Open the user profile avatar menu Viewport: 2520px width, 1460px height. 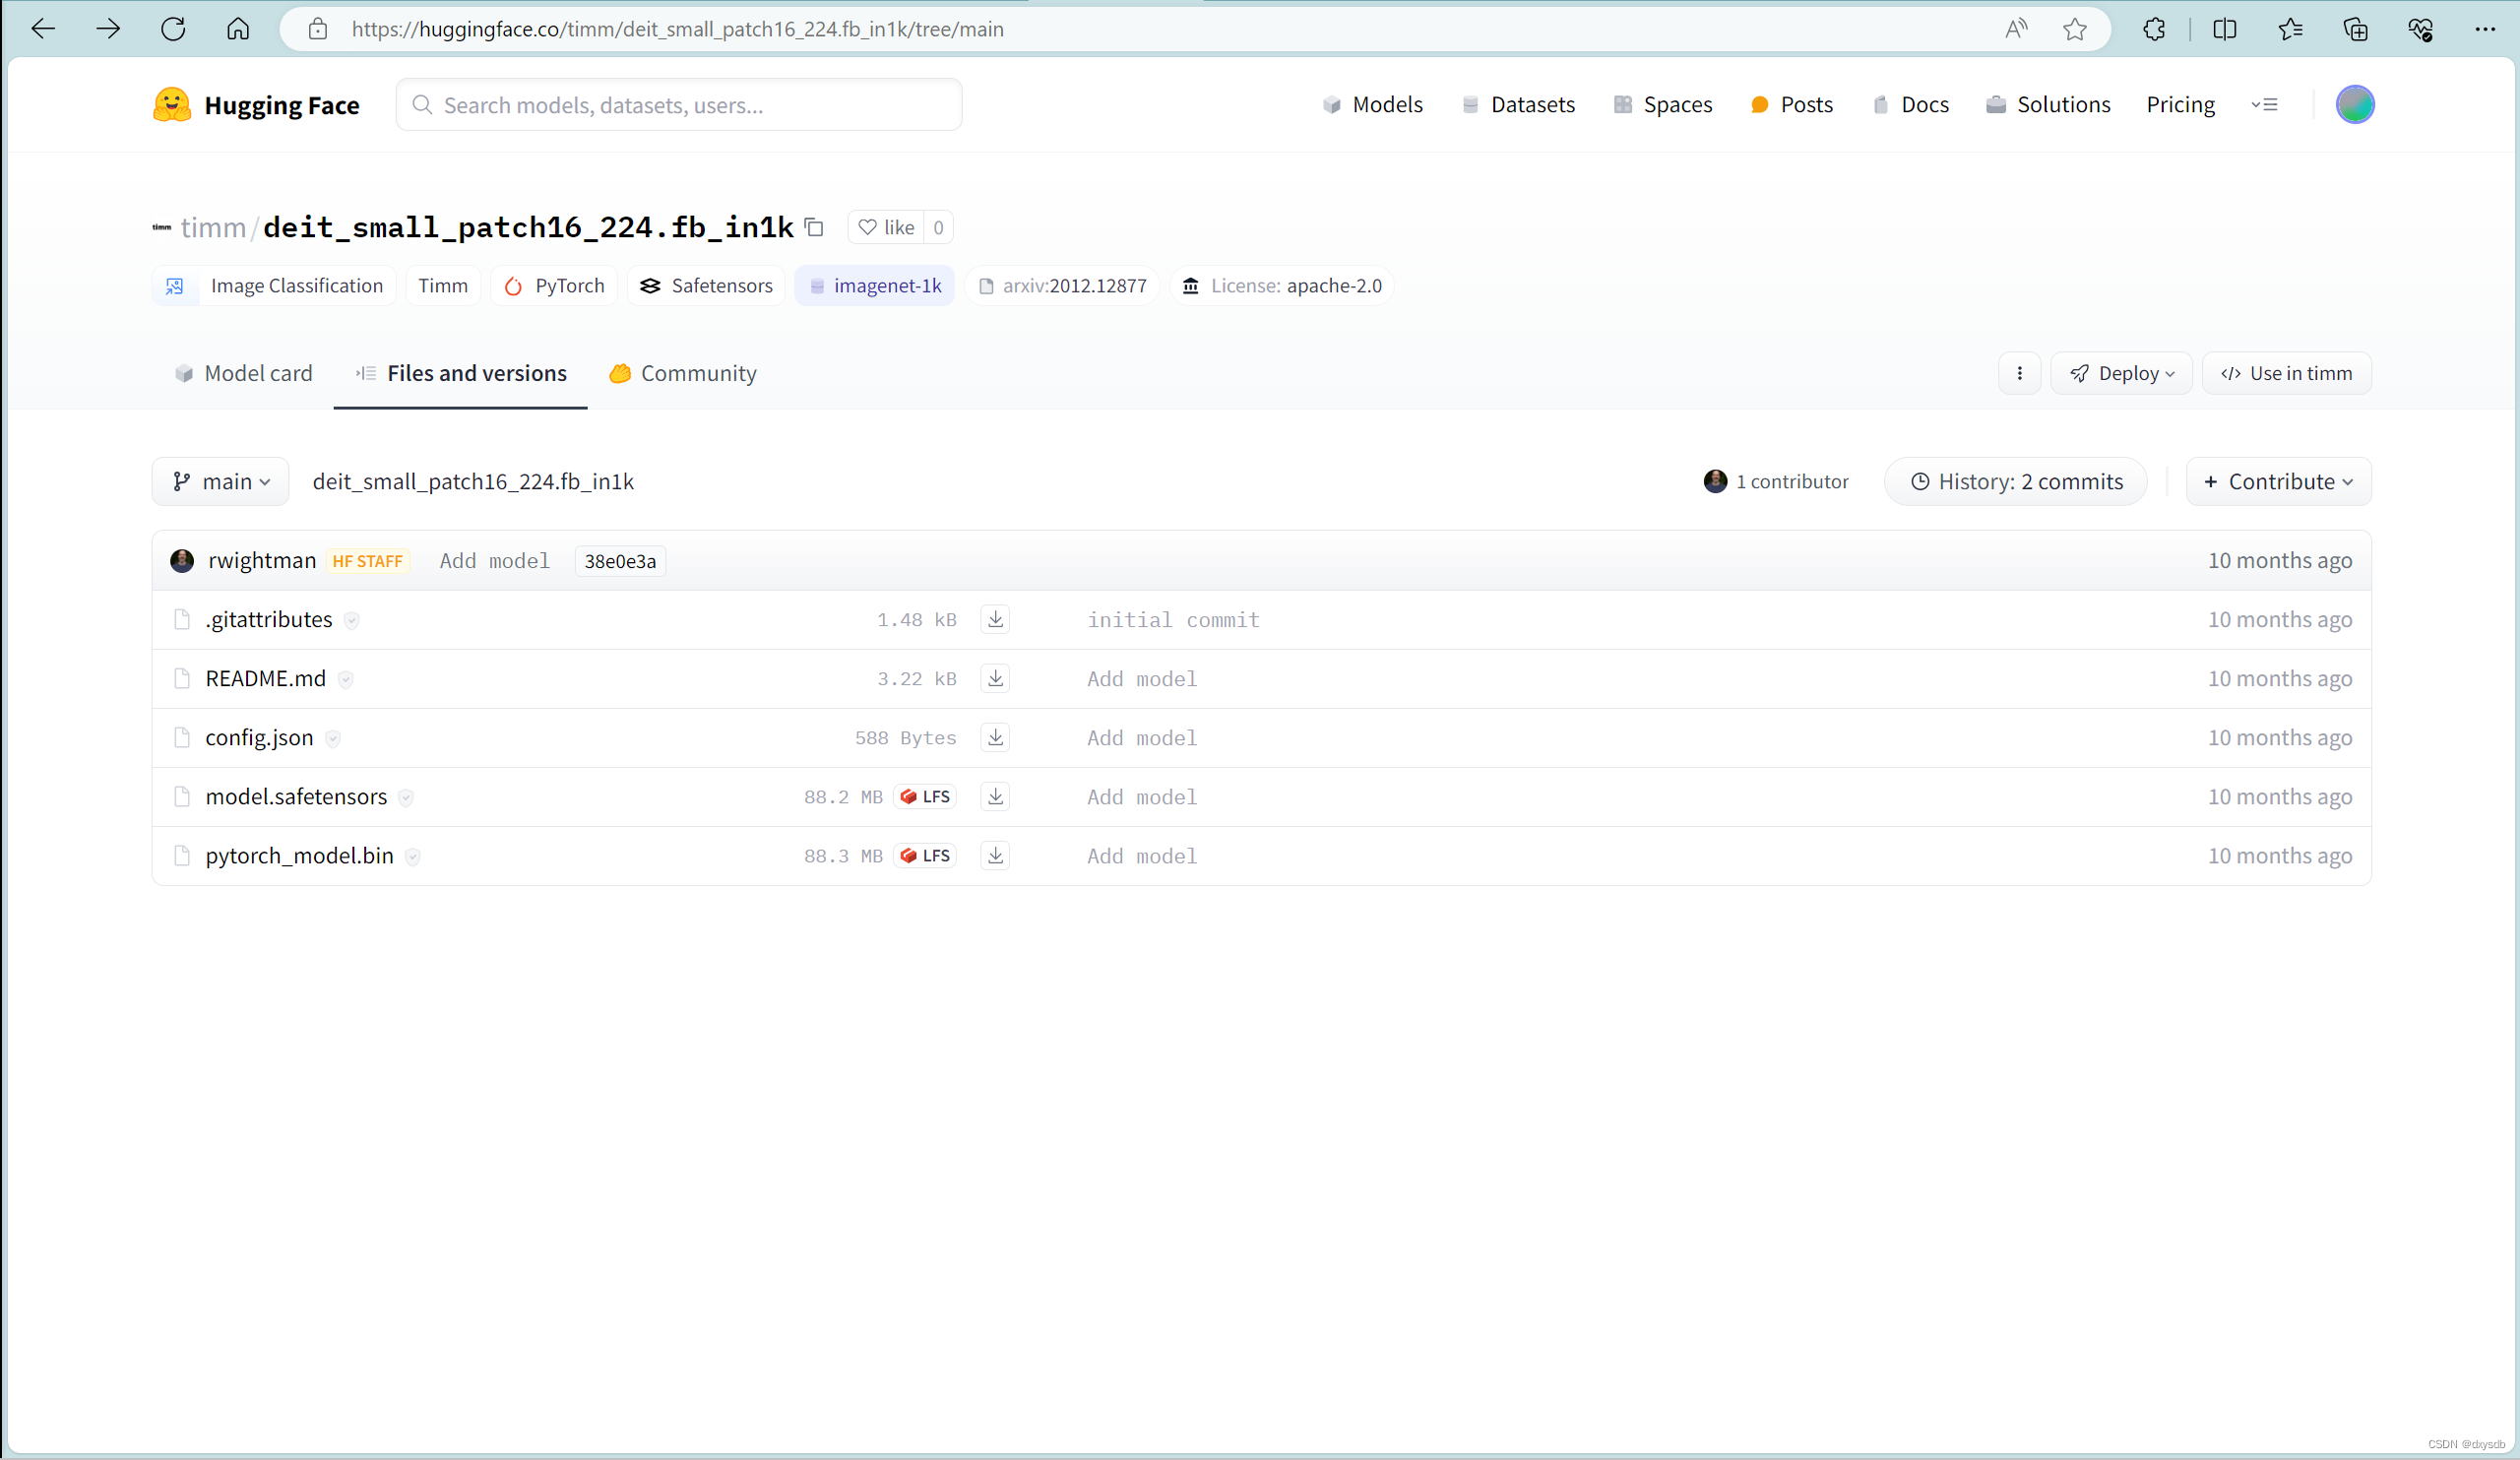click(2355, 104)
